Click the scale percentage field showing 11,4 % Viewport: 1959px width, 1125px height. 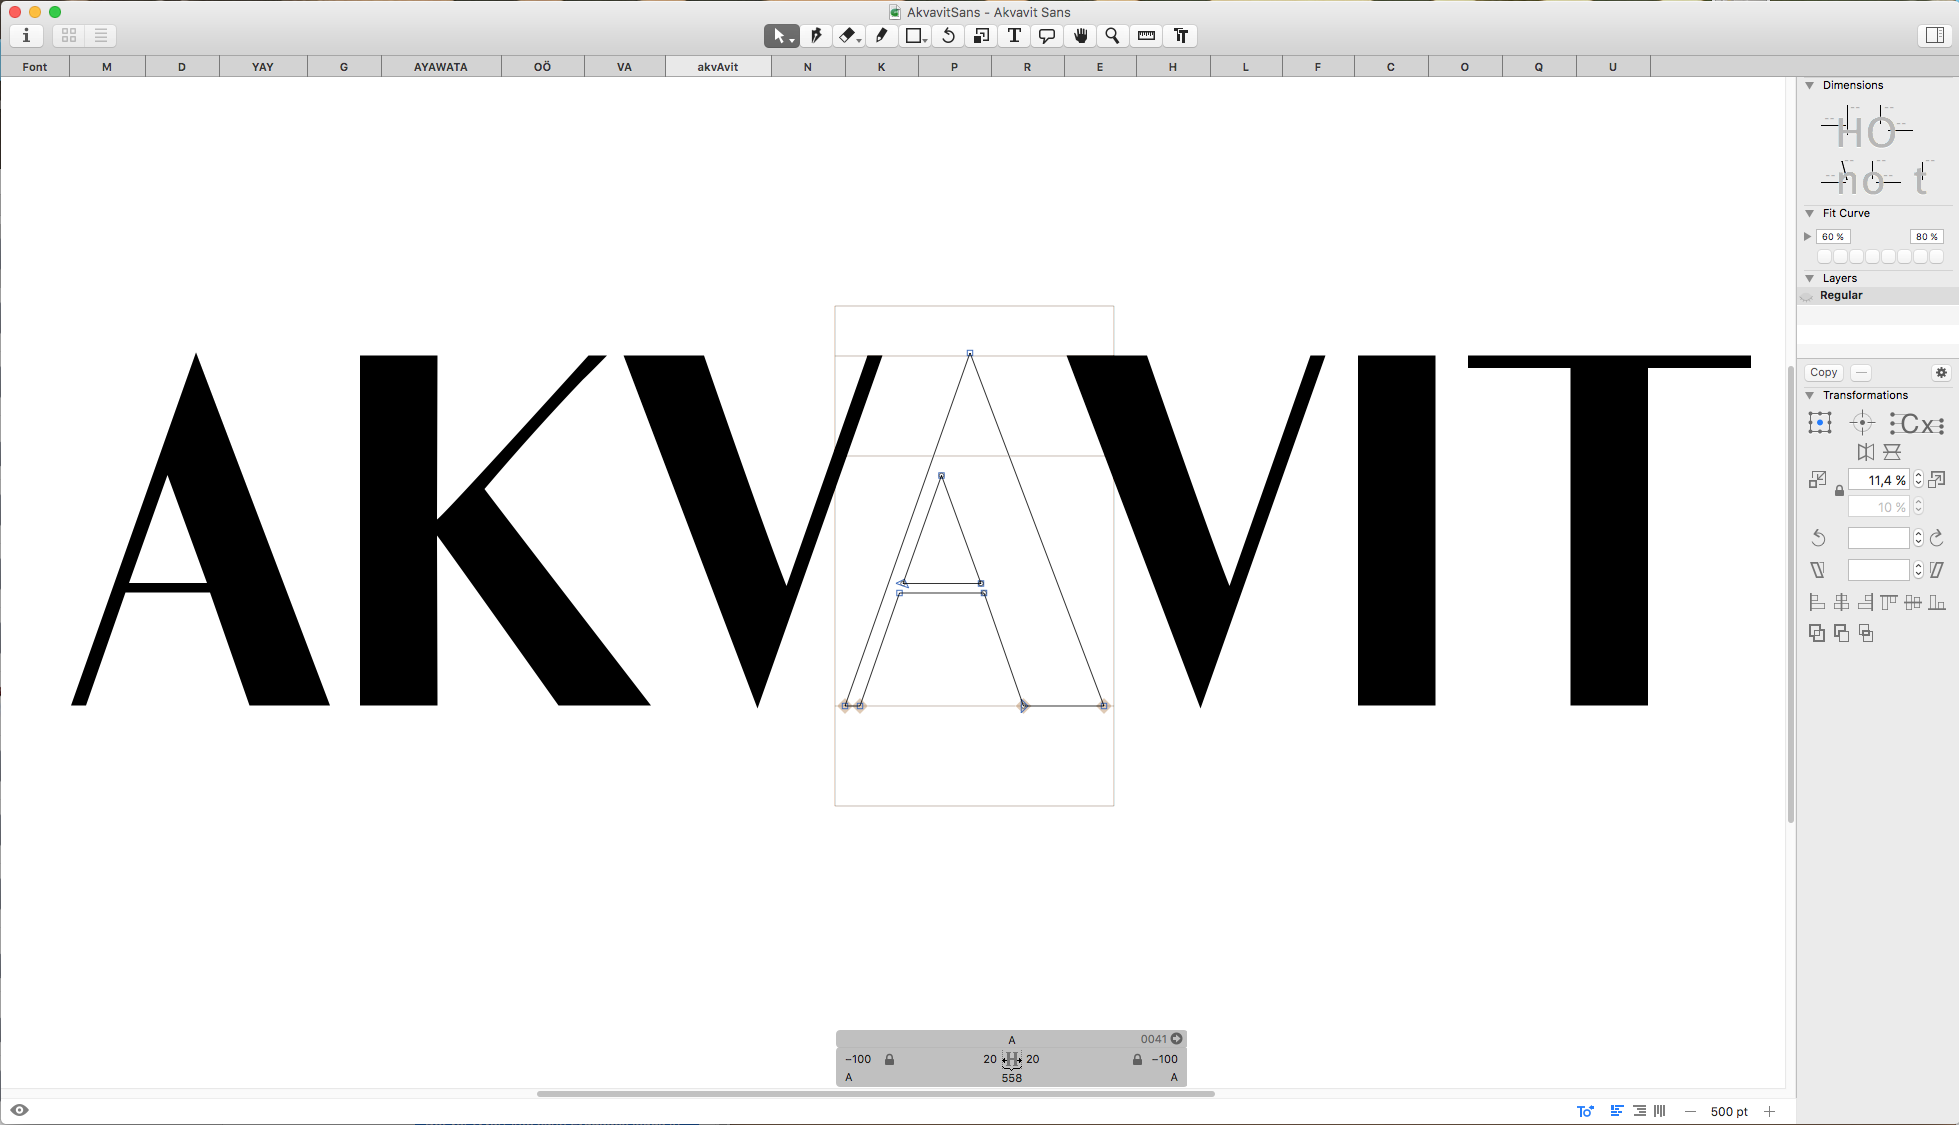[x=1878, y=480]
